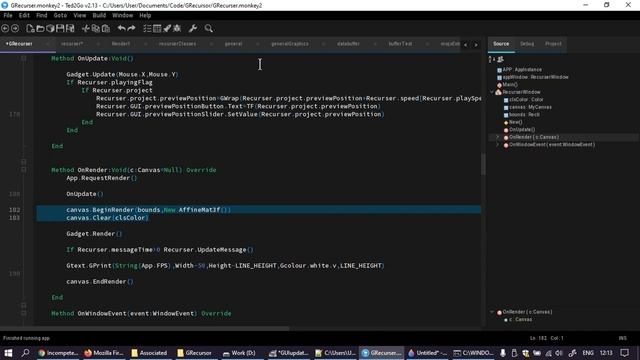Select New() in the source tree
Image resolution: width=640 pixels, height=360 pixels.
516,122
